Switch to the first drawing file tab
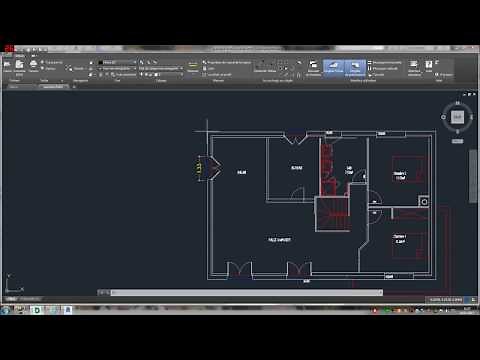 (x=21, y=86)
